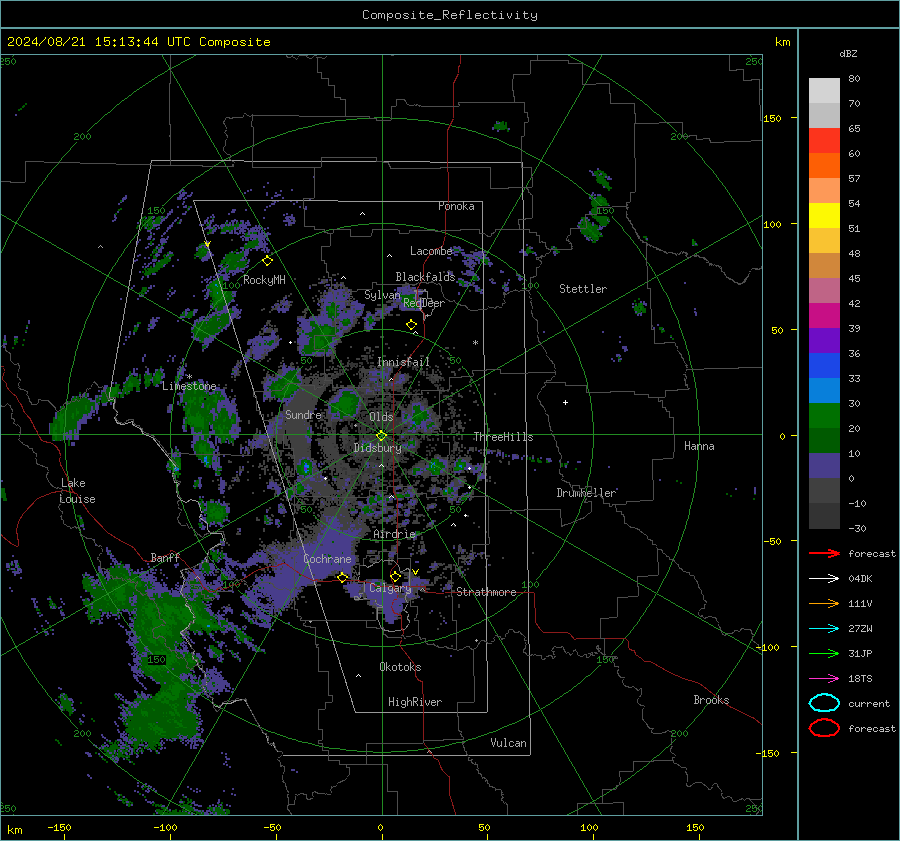Click the yellow diamond marker below RedDeer
The height and width of the screenshot is (841, 900).
pos(411,325)
